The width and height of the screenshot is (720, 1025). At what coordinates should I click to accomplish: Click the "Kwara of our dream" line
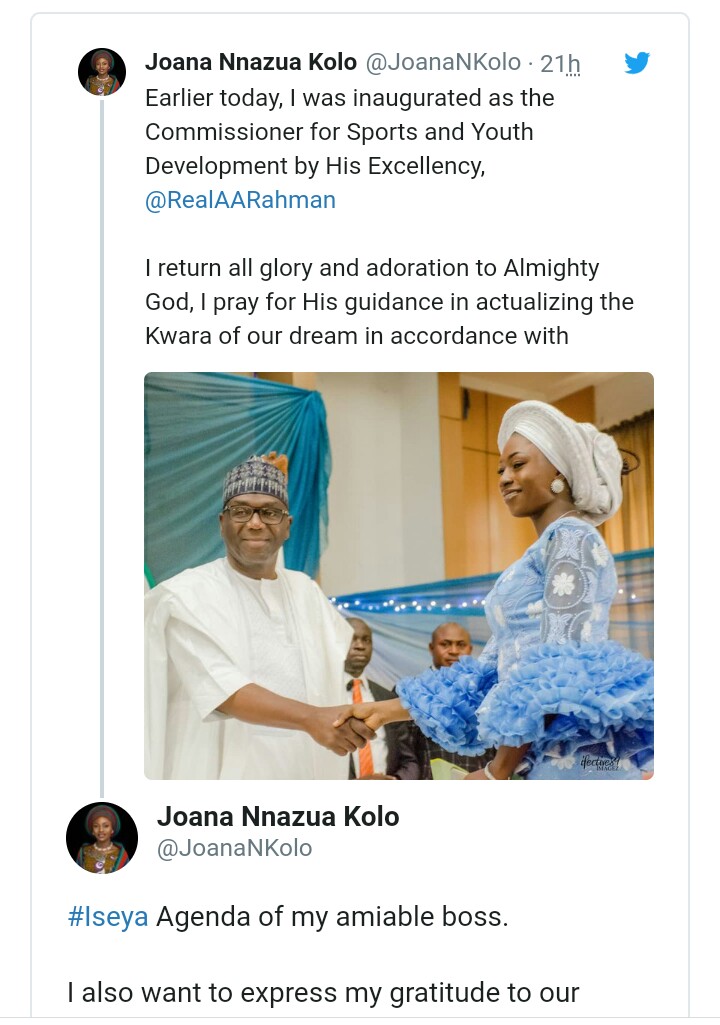[357, 336]
